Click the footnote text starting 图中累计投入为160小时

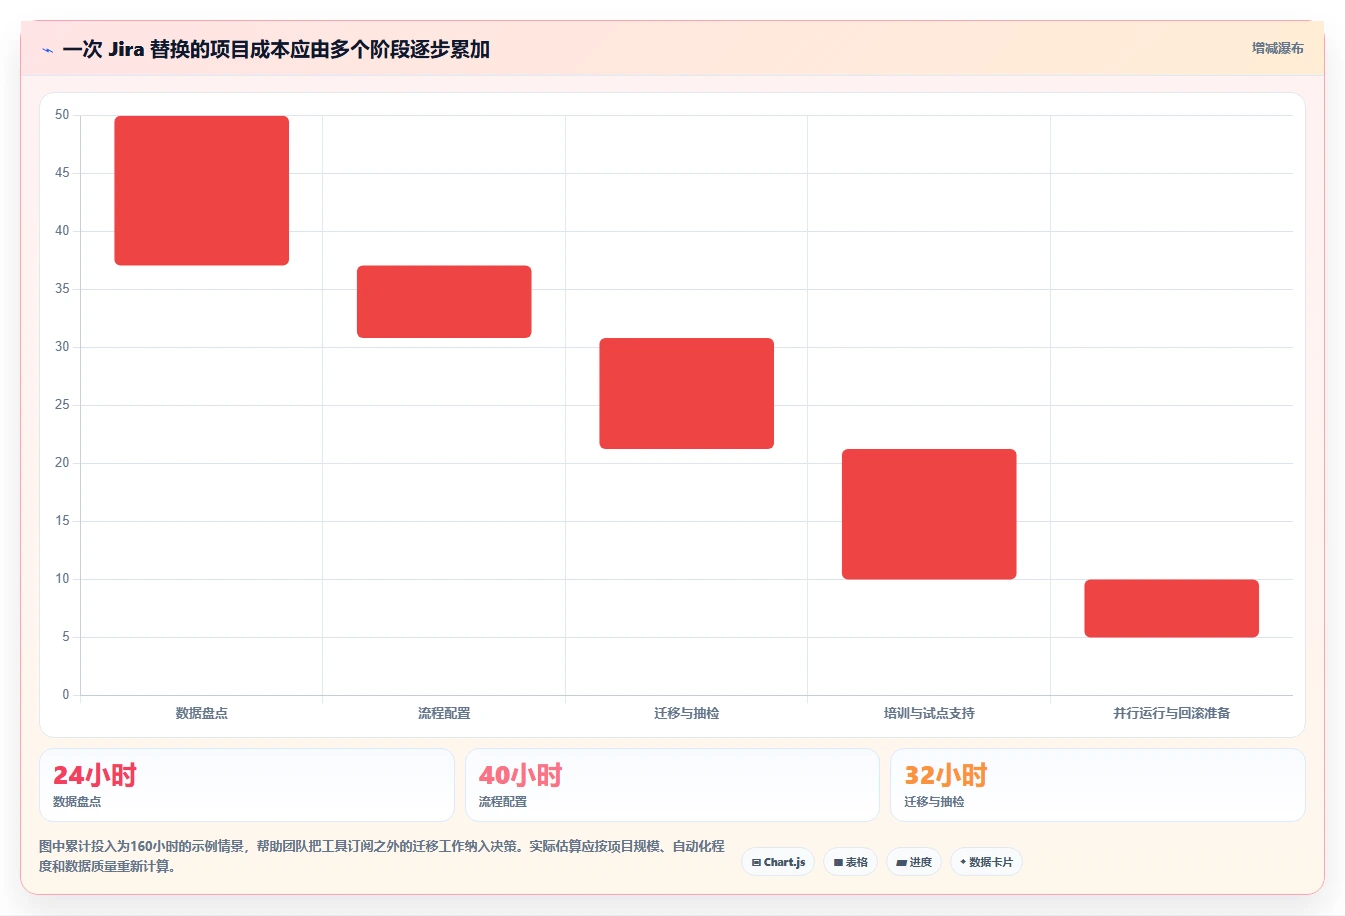point(382,856)
